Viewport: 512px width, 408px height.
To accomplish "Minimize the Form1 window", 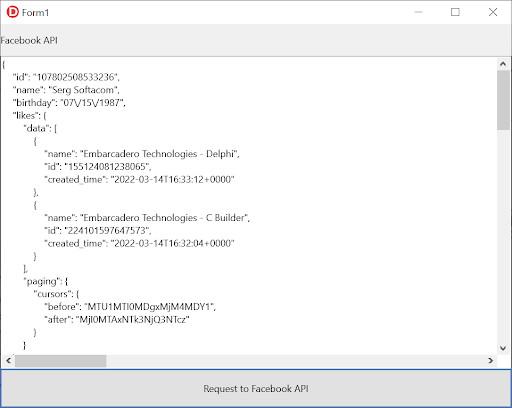I will point(418,12).
